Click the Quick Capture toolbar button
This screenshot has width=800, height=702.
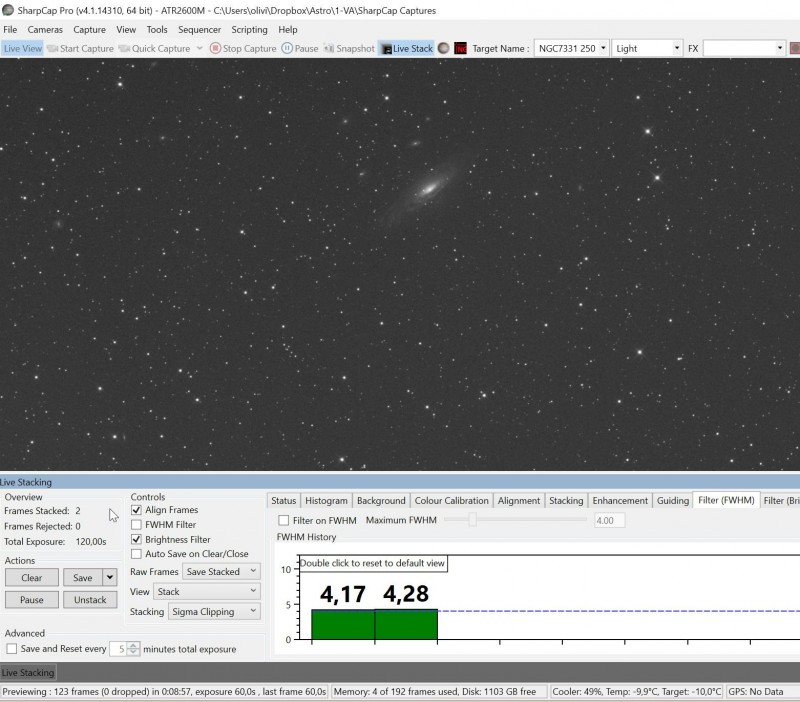155,48
